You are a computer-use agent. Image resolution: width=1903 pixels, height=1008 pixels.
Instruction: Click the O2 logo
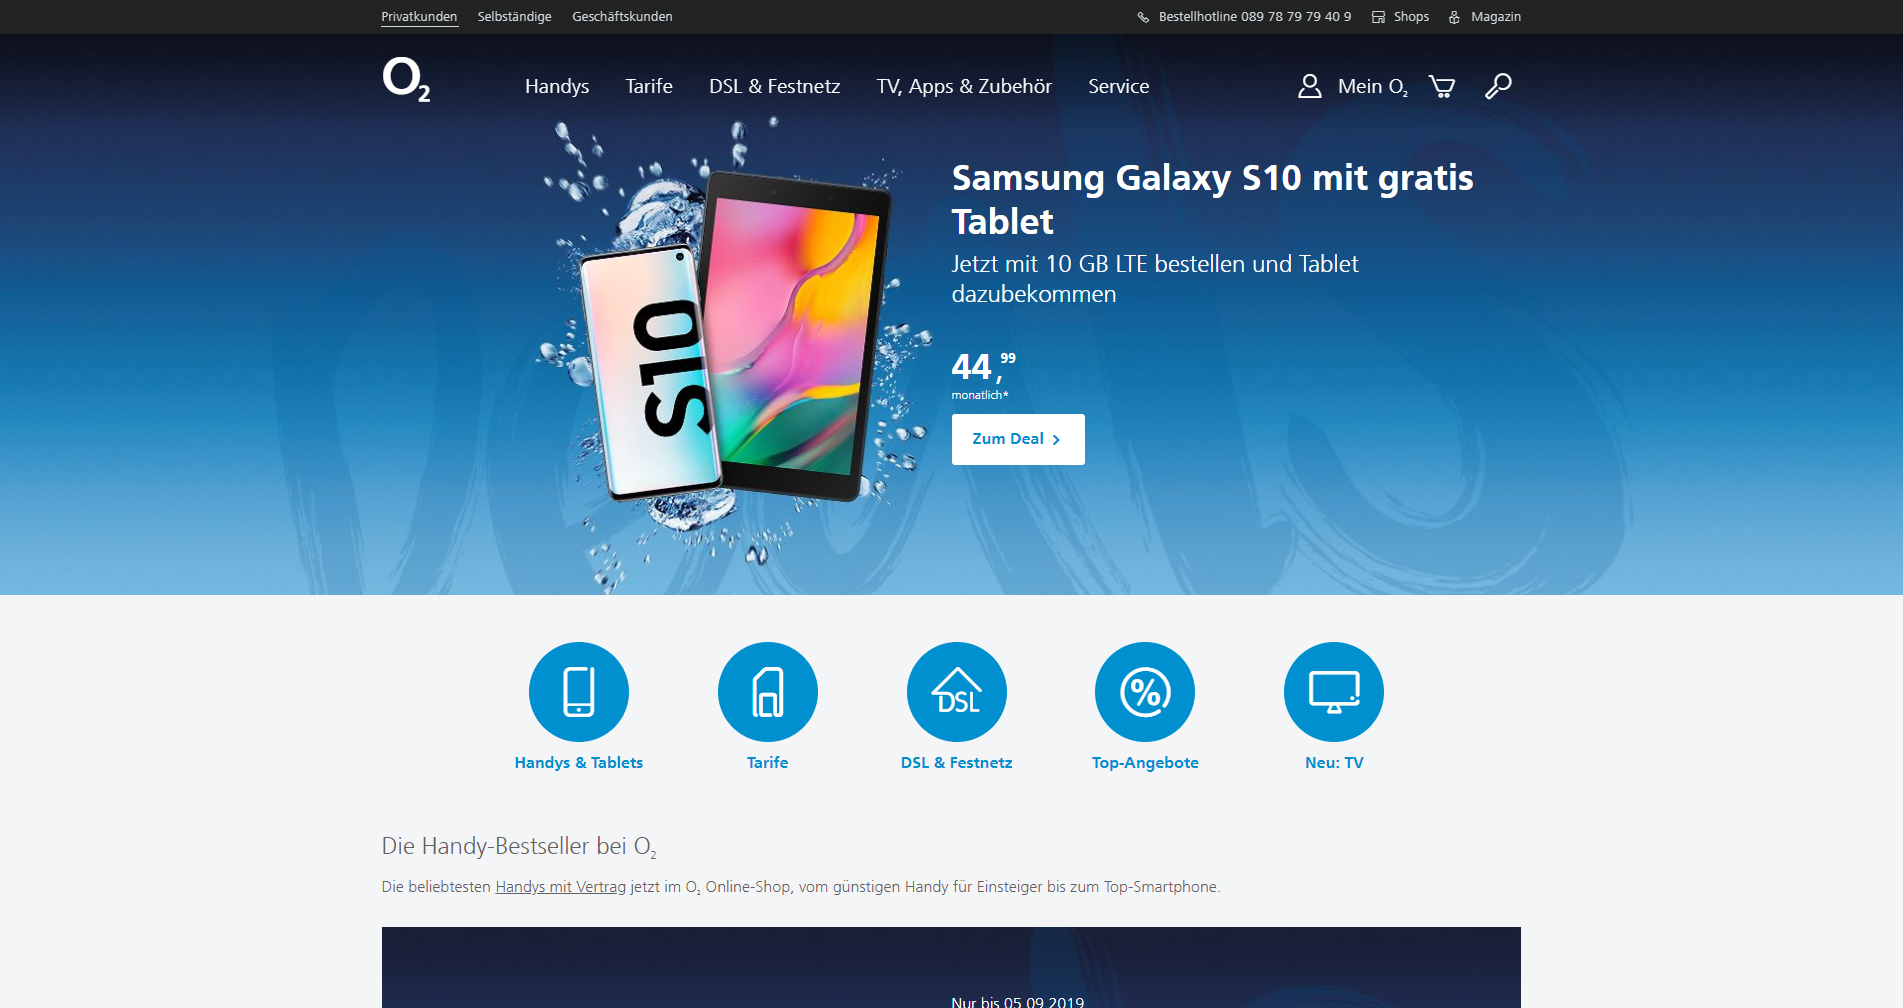(406, 79)
